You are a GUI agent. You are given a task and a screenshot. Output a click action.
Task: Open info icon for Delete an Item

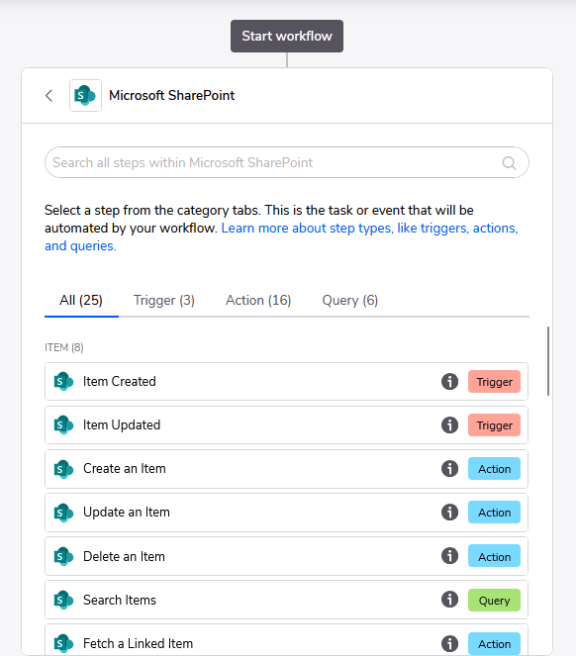tap(450, 556)
